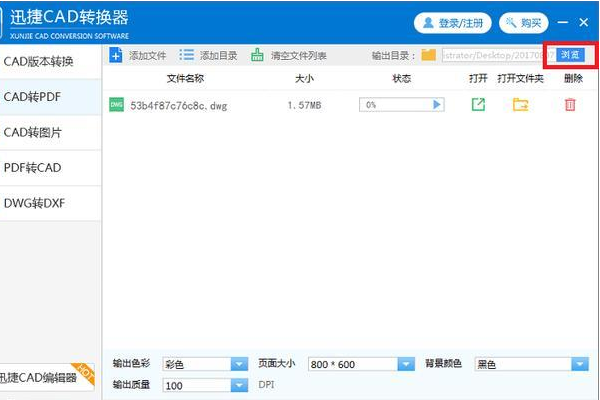Expand the 输出质量 quality dropdown
Image resolution: width=600 pixels, height=400 pixels.
pos(239,385)
